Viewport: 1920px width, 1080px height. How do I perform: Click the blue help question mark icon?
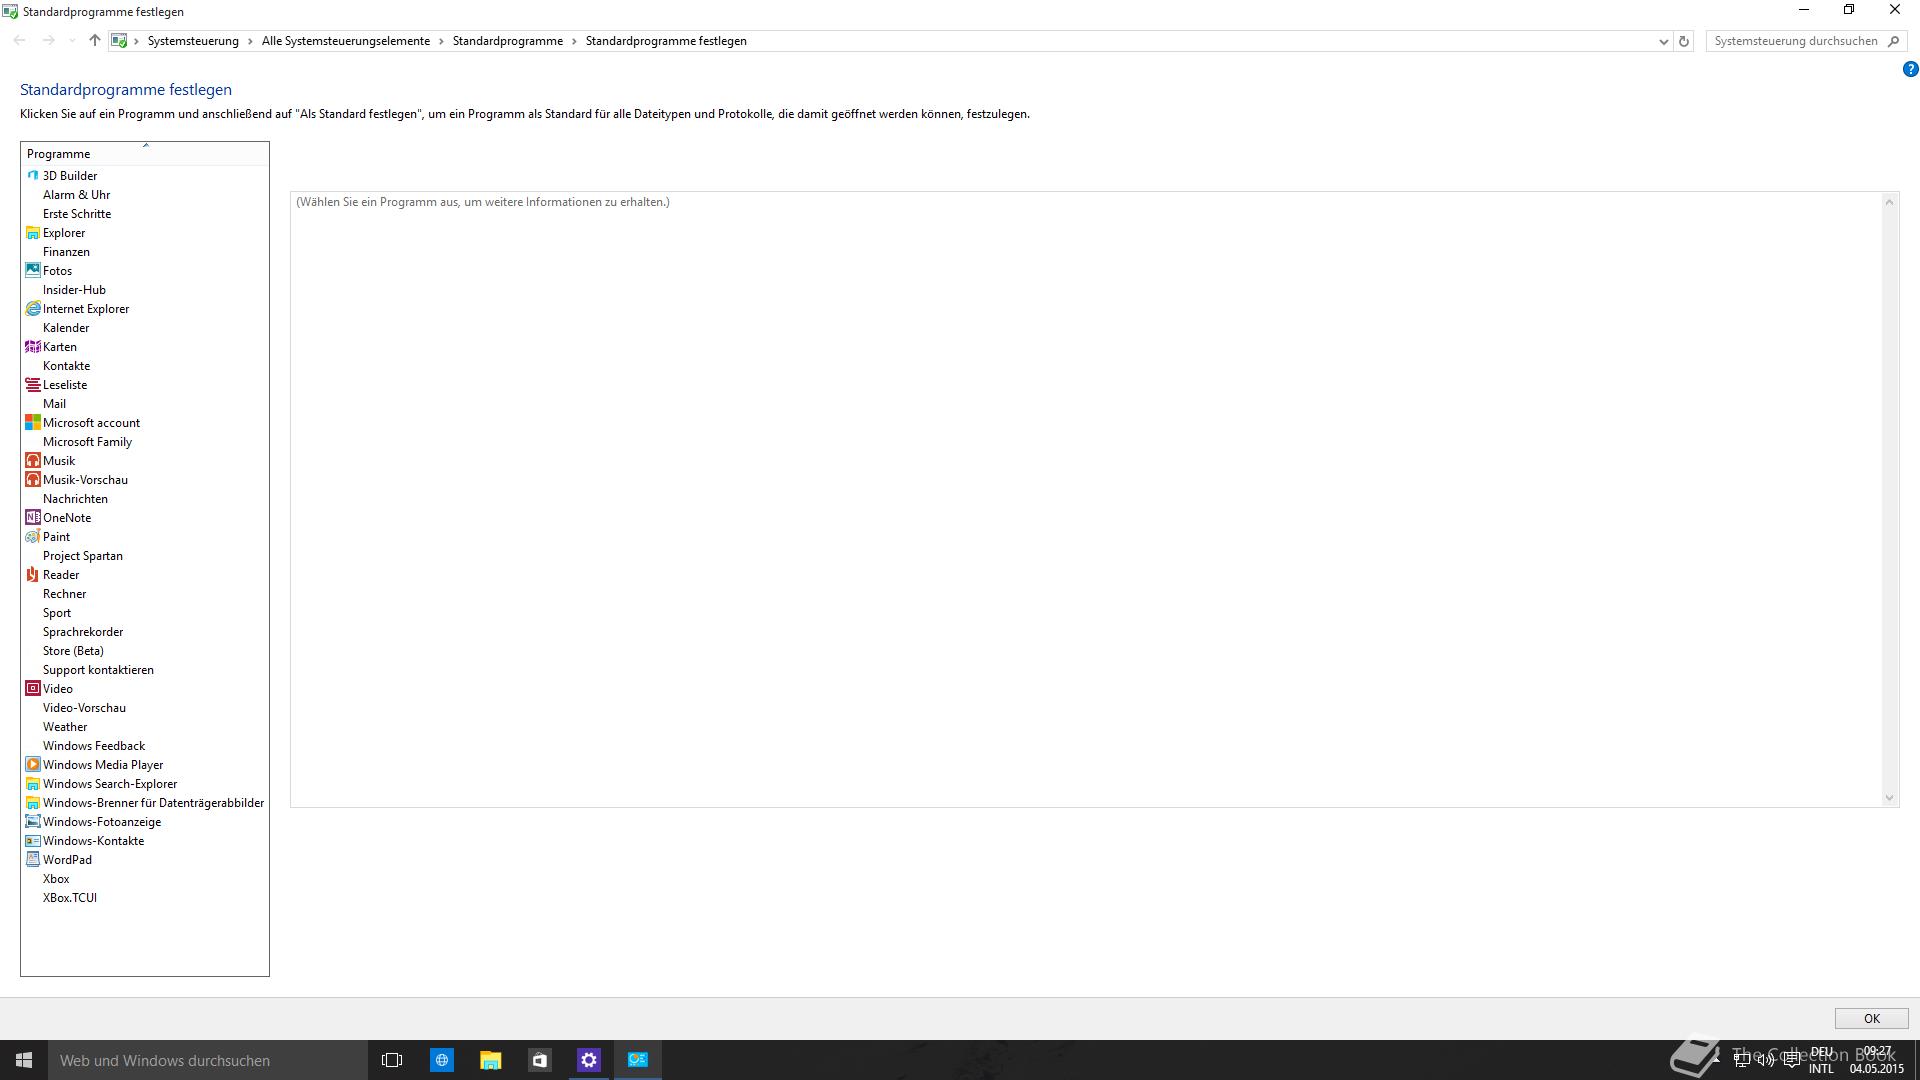click(x=1910, y=70)
